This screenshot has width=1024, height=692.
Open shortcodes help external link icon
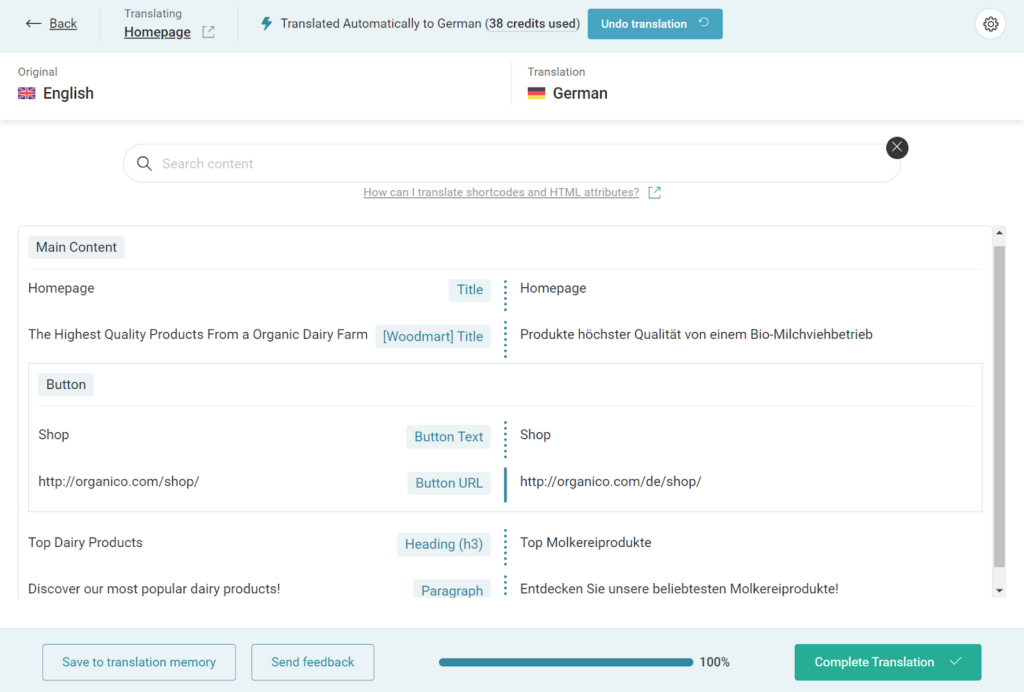[654, 193]
